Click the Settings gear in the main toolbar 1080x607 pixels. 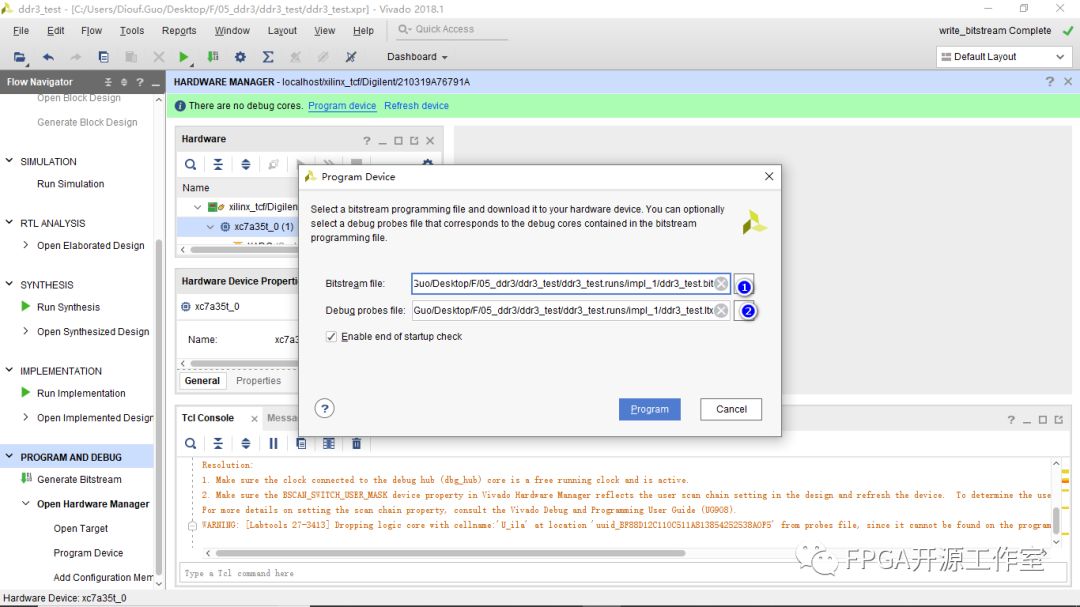click(x=240, y=57)
